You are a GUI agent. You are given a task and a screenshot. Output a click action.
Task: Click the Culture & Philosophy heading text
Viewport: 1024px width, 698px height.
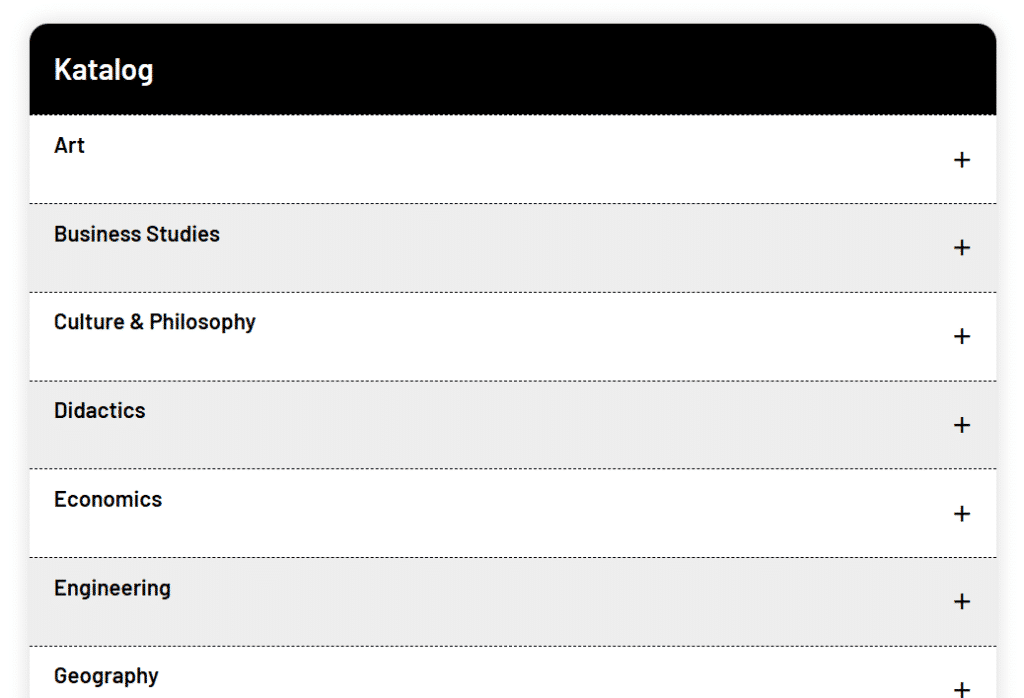(x=155, y=322)
